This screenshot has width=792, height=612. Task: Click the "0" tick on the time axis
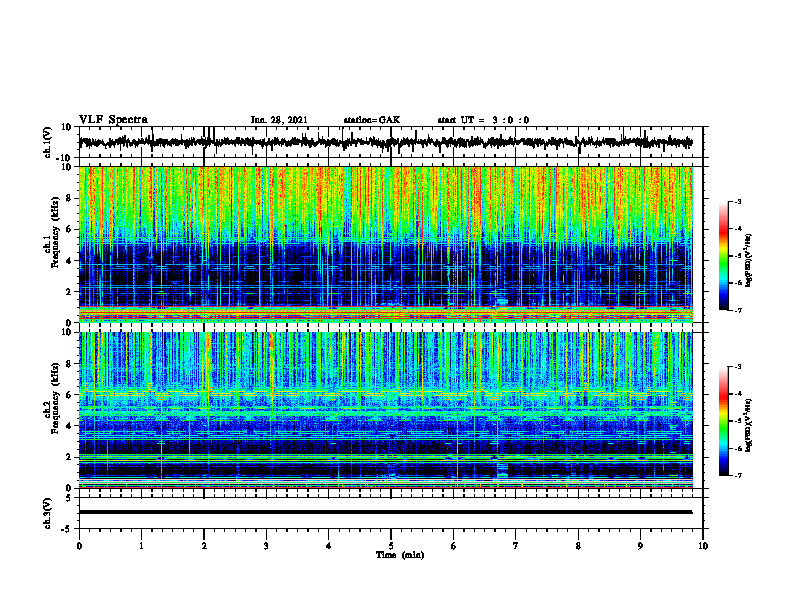click(x=79, y=546)
